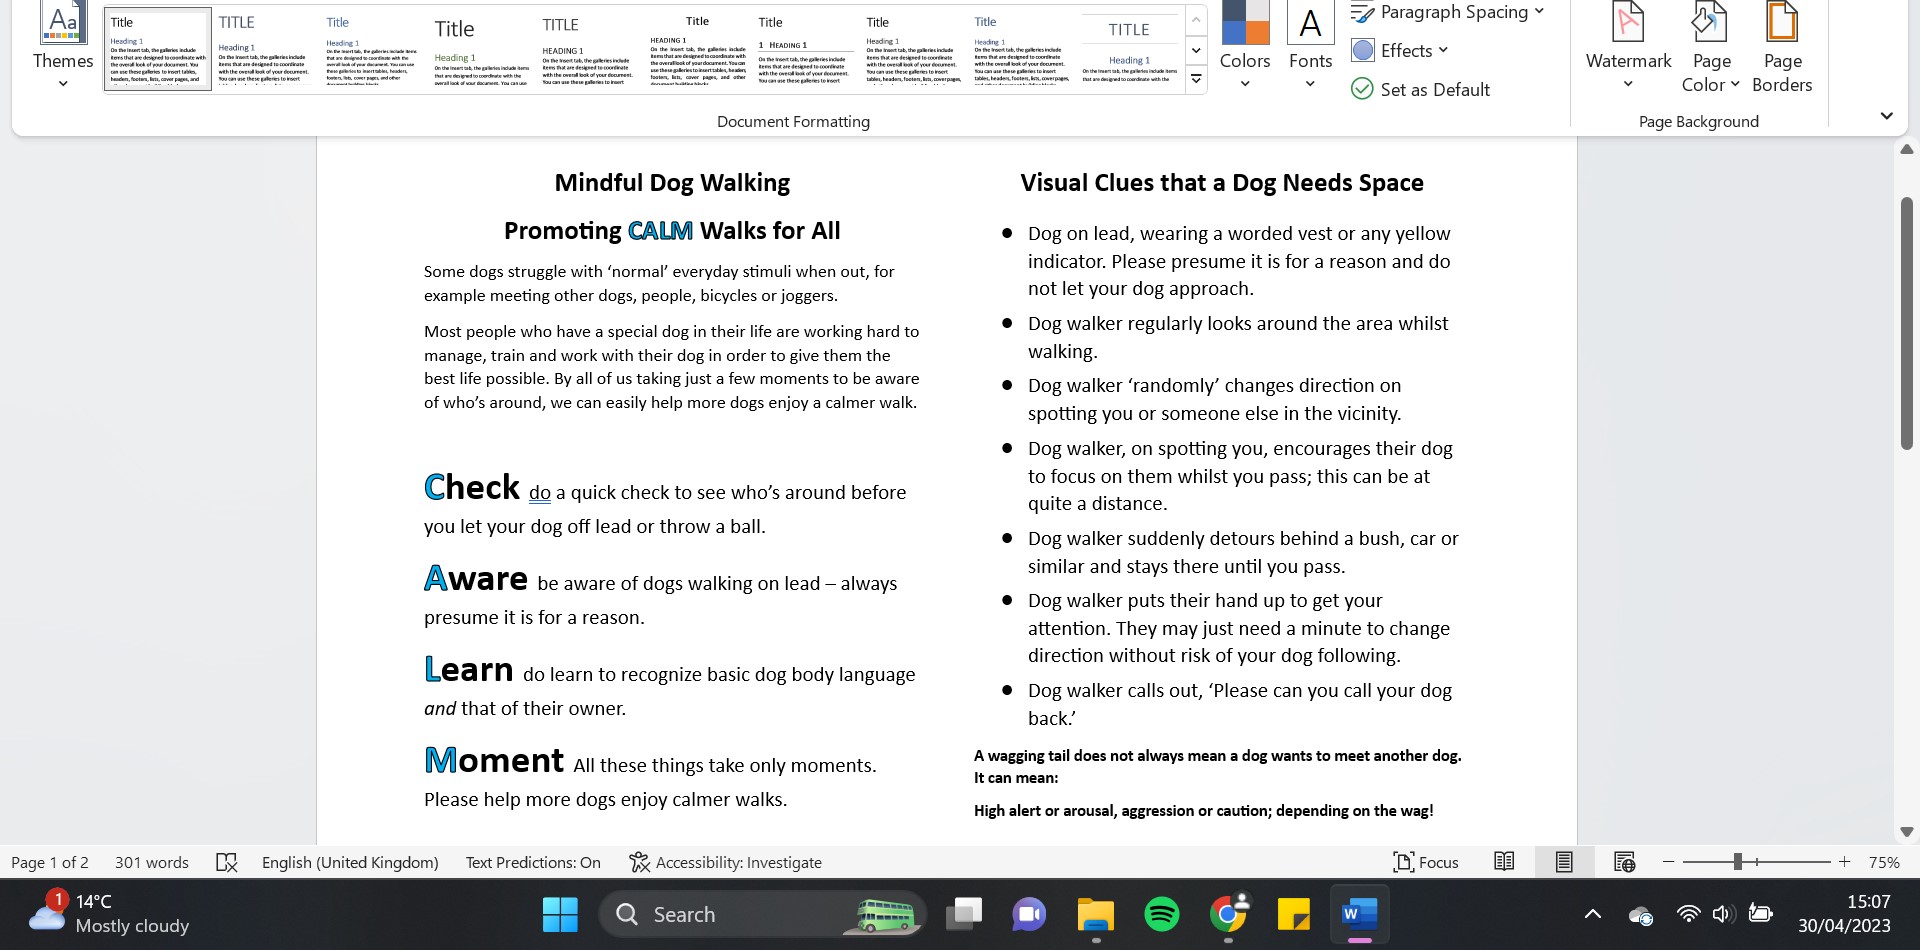Select the last TITLE centered style set
Image resolution: width=1920 pixels, height=950 pixels.
coord(1129,49)
